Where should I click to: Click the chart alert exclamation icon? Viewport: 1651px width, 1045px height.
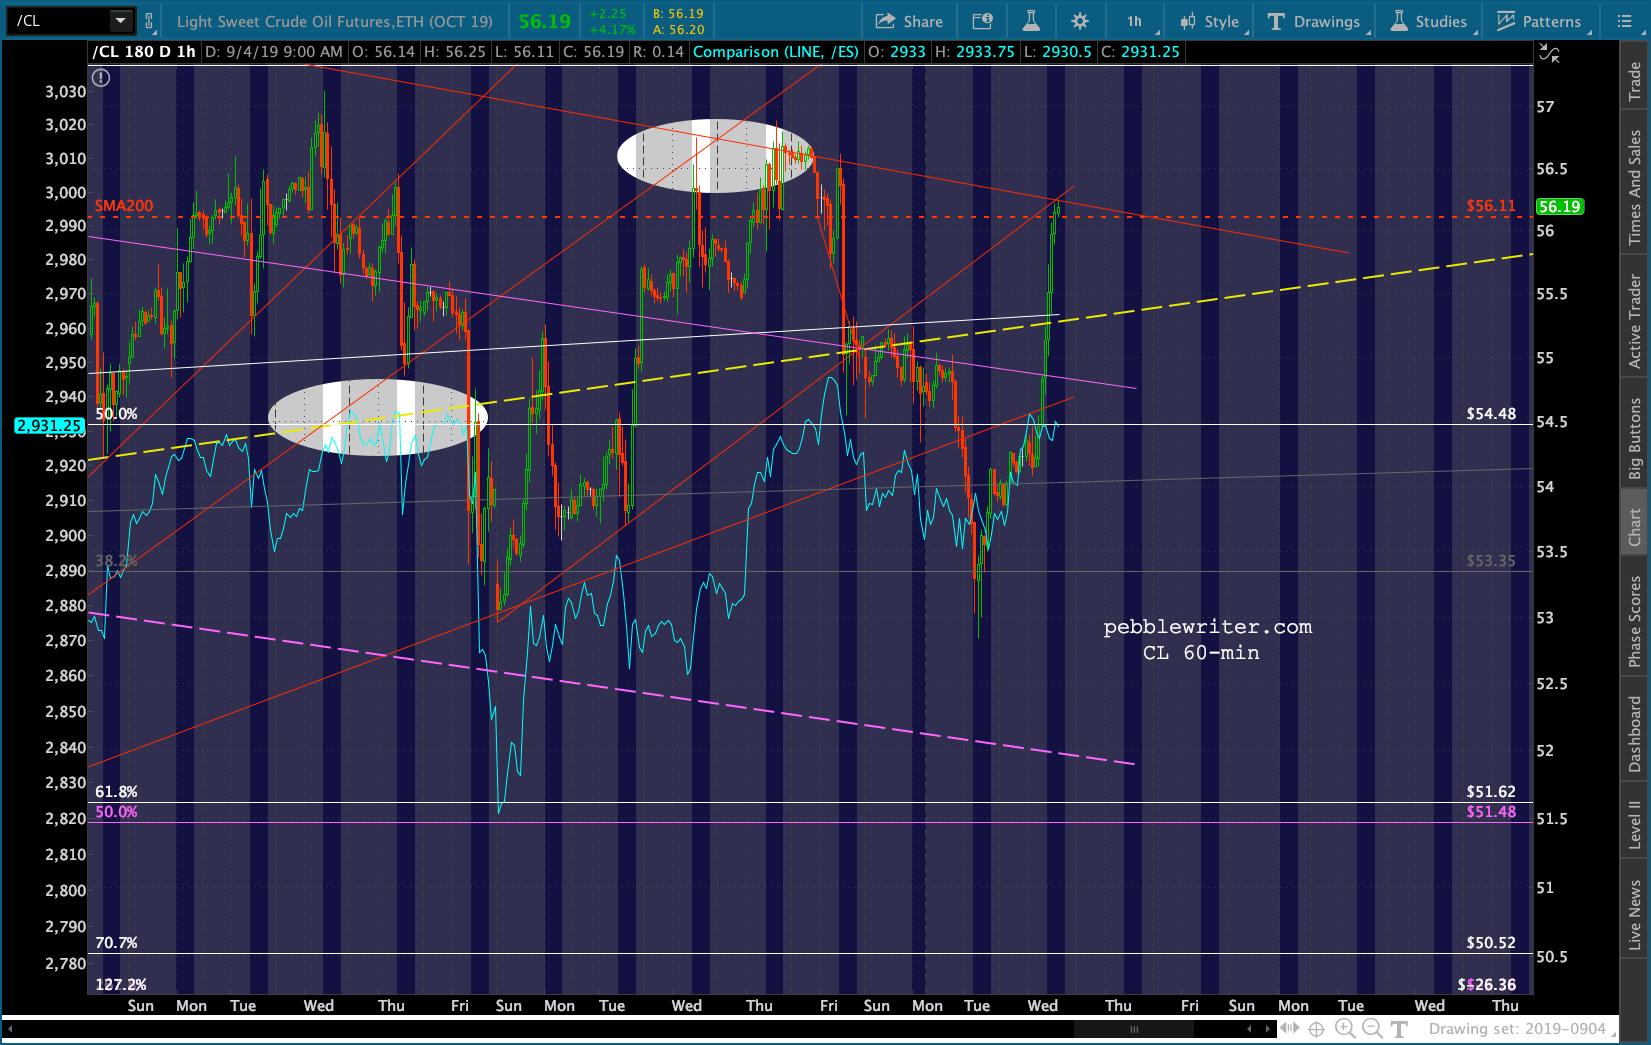(x=101, y=77)
